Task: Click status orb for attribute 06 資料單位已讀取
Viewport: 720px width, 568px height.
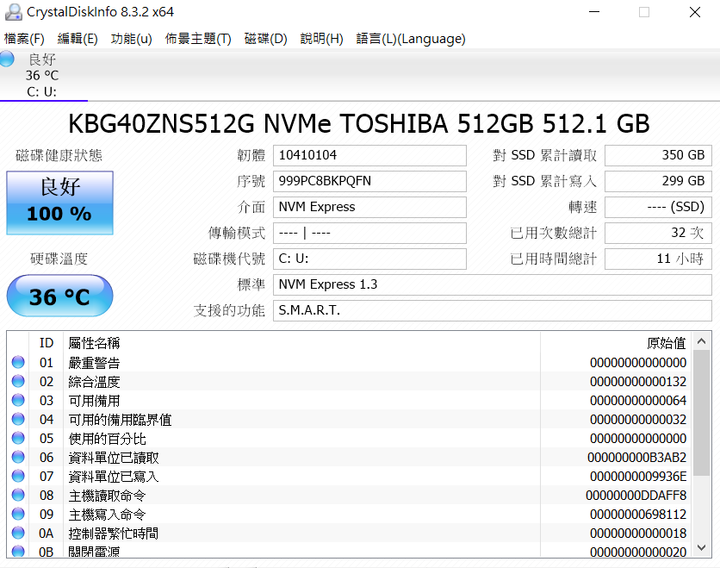Action: [x=18, y=457]
